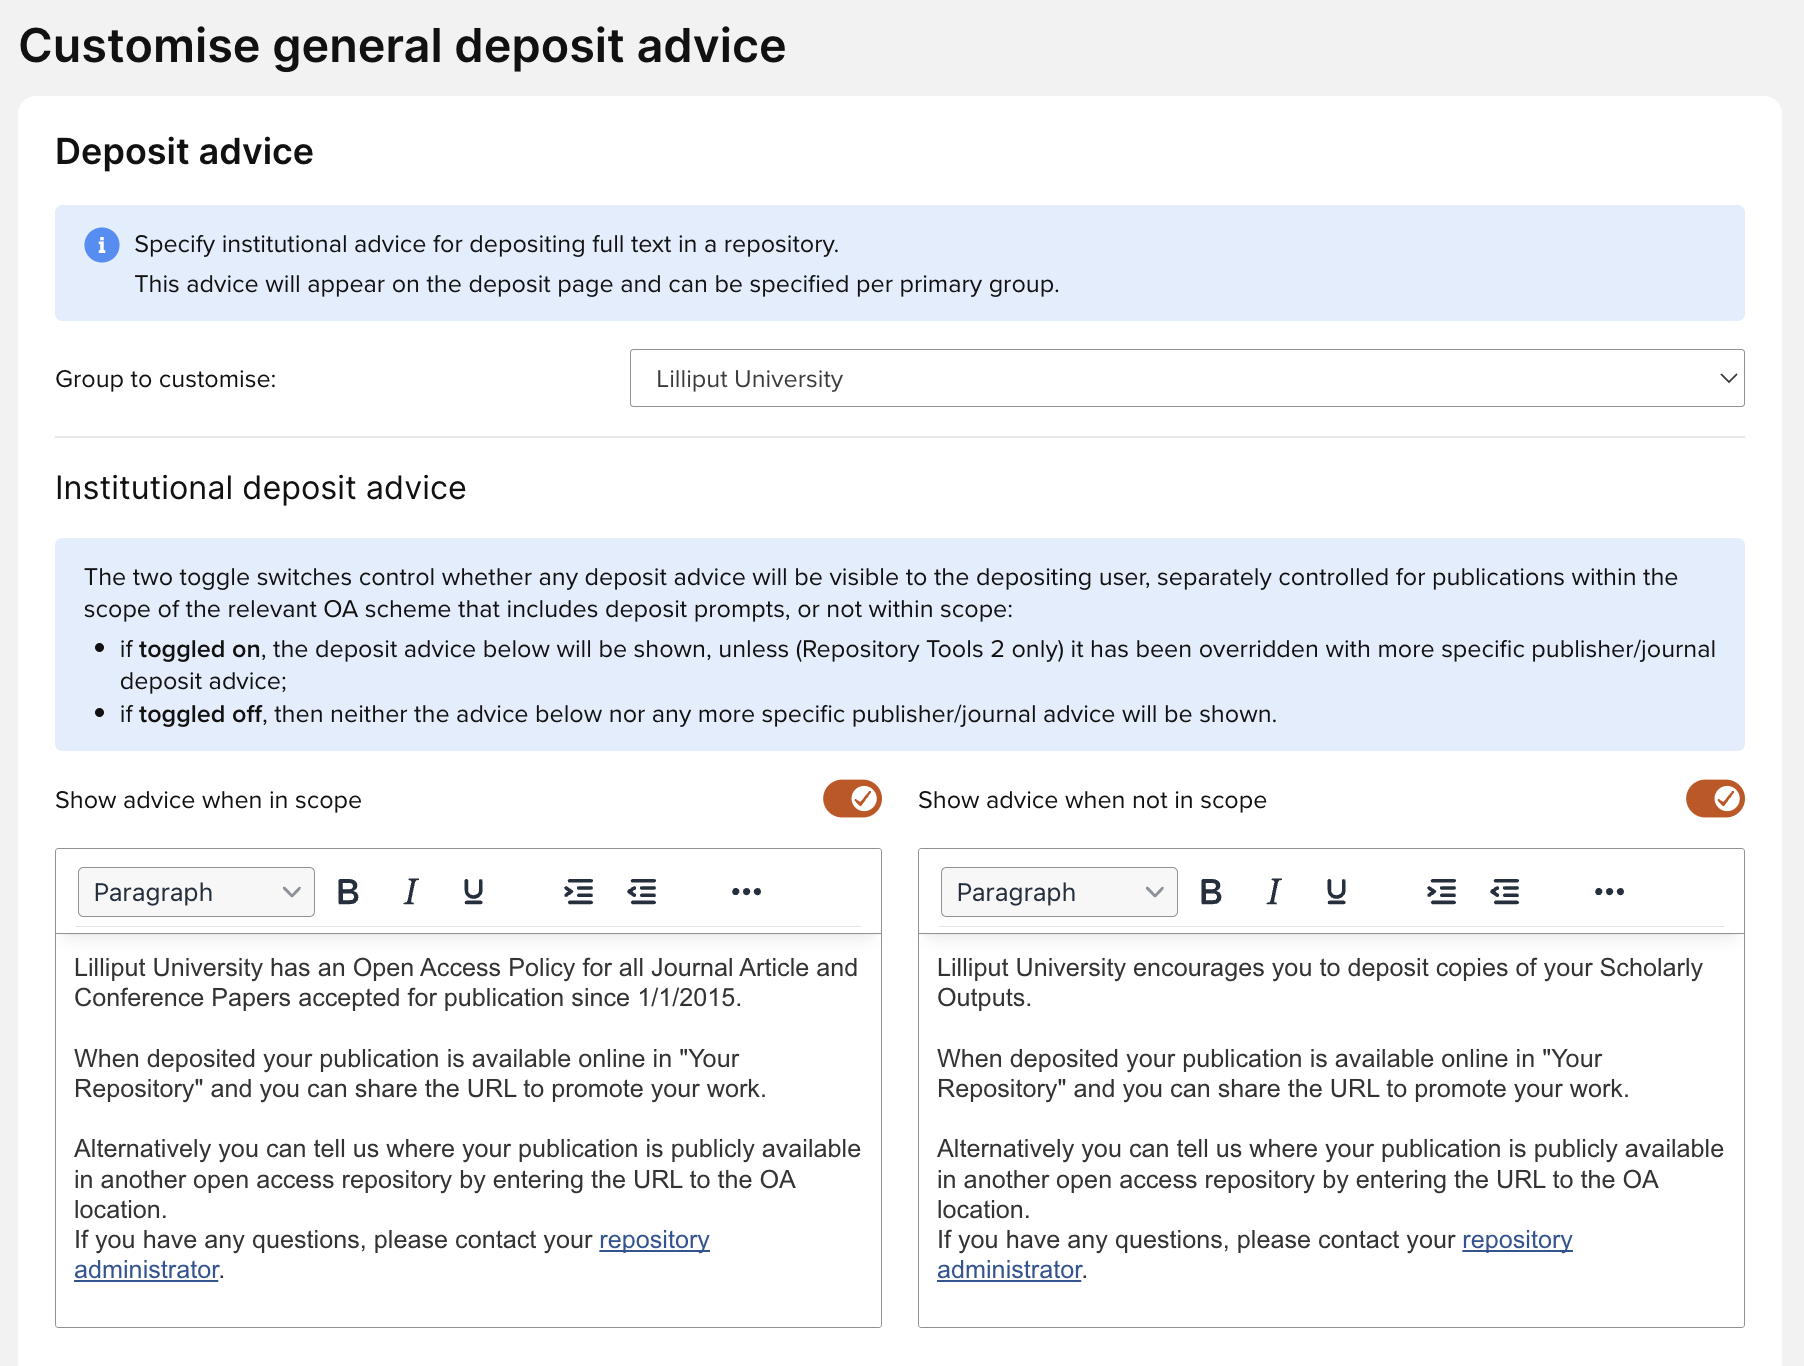Expand Paragraph style dropdown in the not-in-scope editor
This screenshot has height=1366, width=1804.
(x=1059, y=892)
